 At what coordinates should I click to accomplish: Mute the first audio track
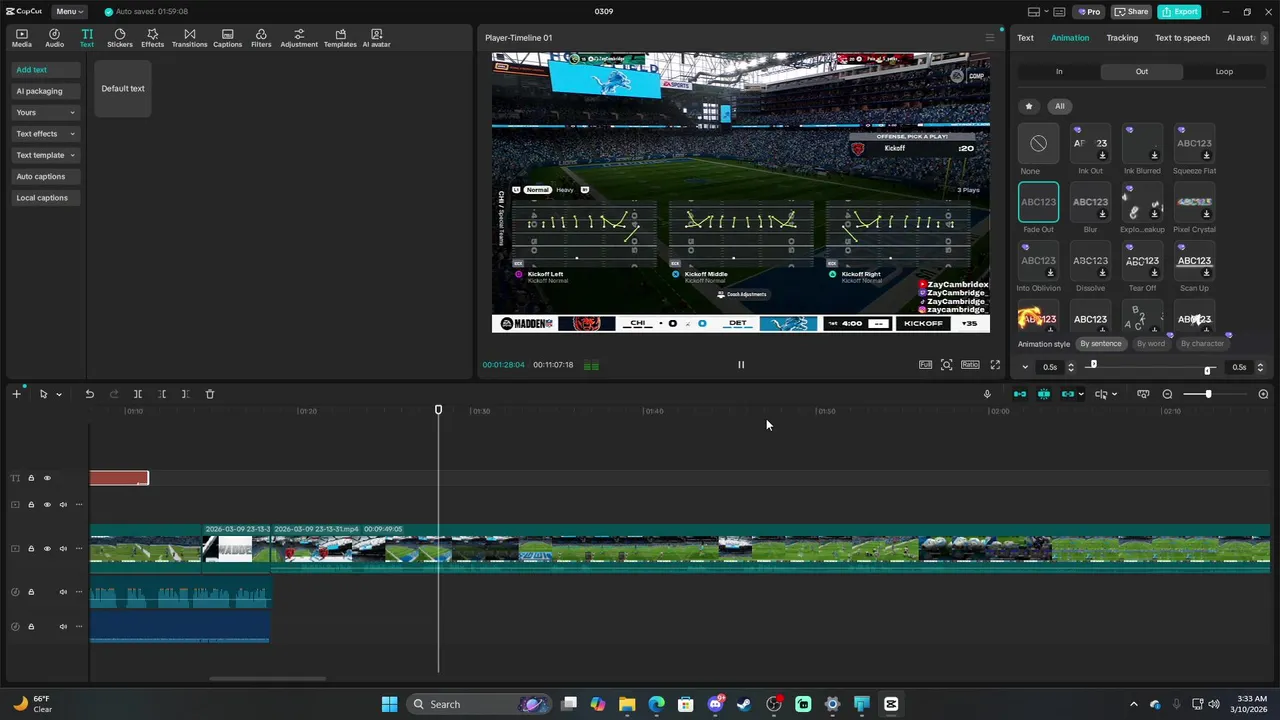(x=63, y=592)
